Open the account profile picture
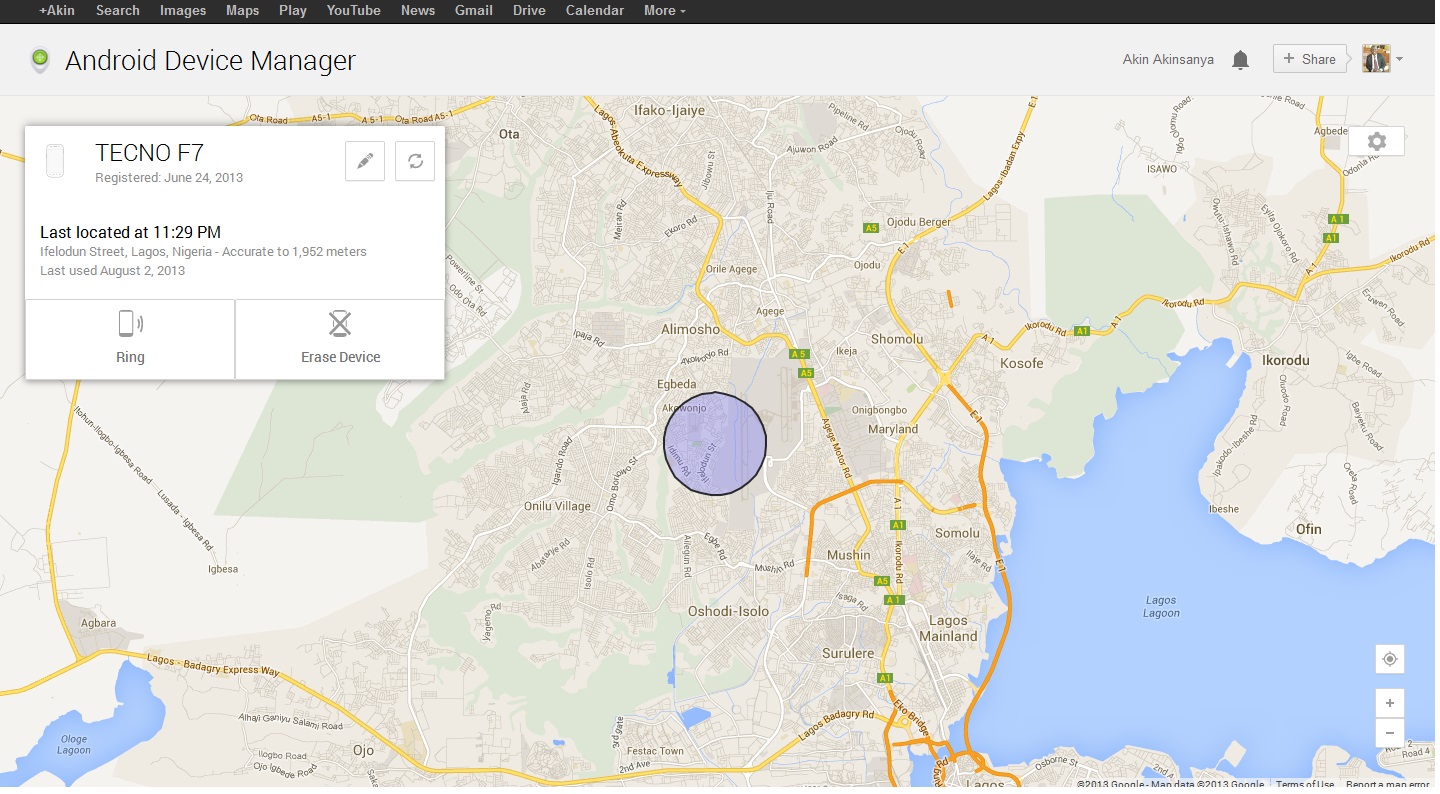1440x794 pixels. (x=1377, y=58)
